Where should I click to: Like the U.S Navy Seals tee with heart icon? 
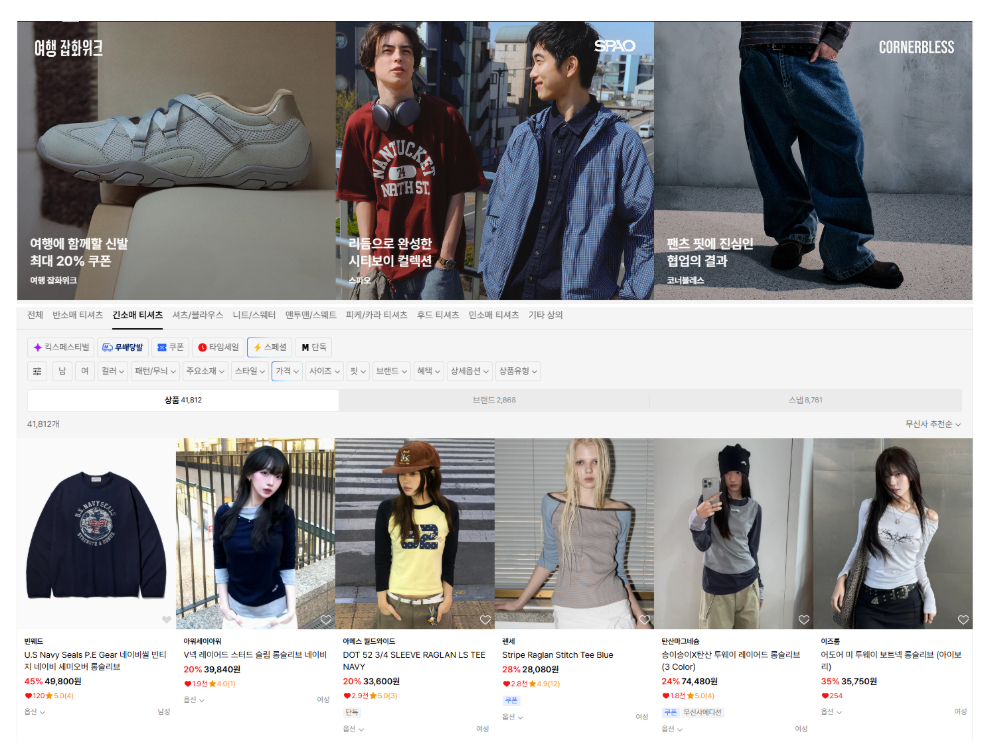click(166, 620)
